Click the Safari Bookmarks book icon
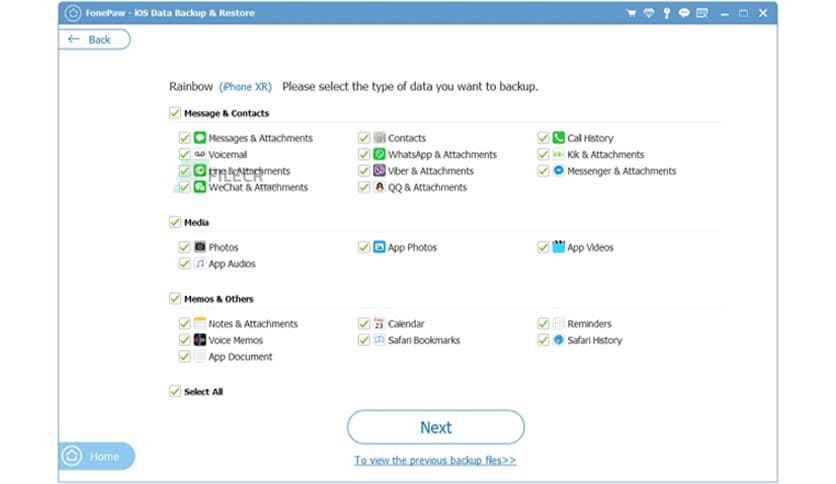Image resolution: width=836 pixels, height=484 pixels. point(379,340)
